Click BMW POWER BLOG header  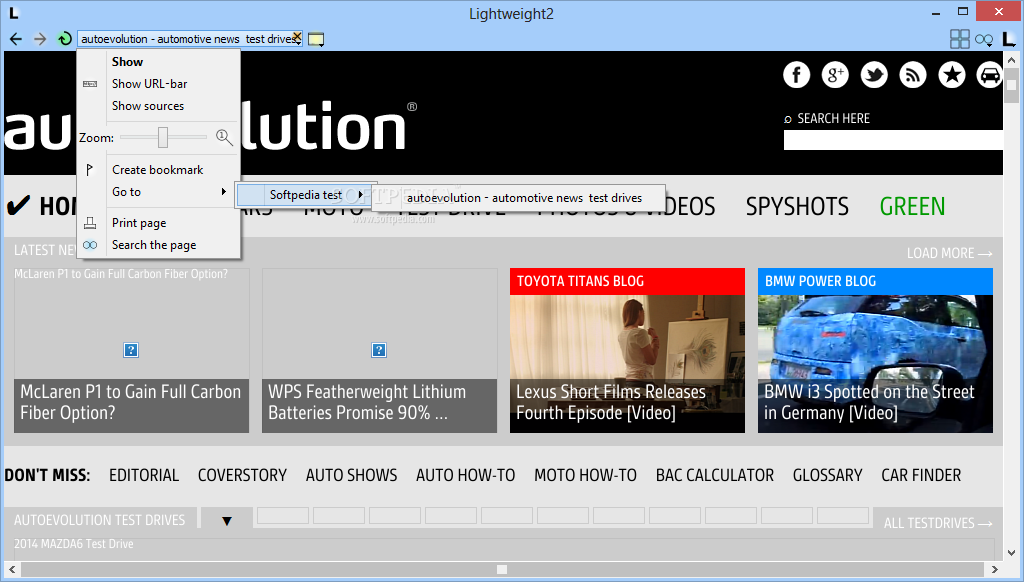pyautogui.click(x=875, y=282)
